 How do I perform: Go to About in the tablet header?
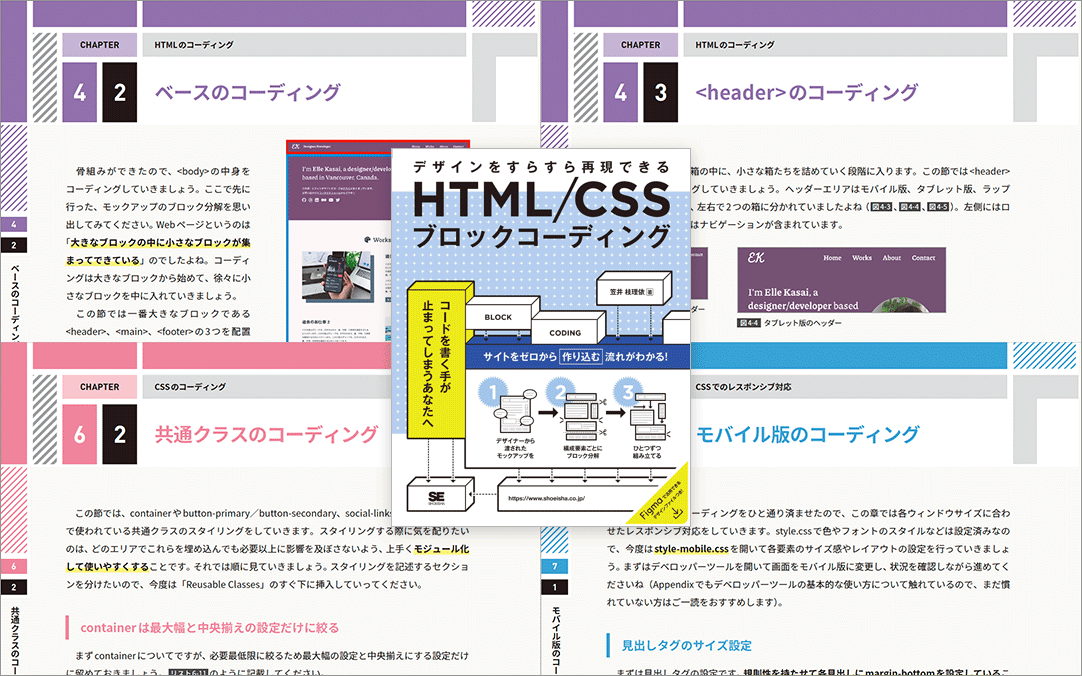891,258
